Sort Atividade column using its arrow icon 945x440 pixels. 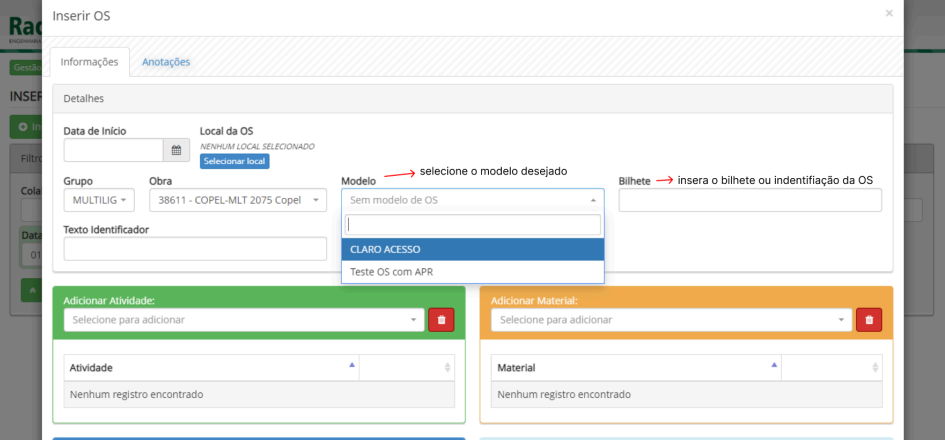click(x=351, y=366)
